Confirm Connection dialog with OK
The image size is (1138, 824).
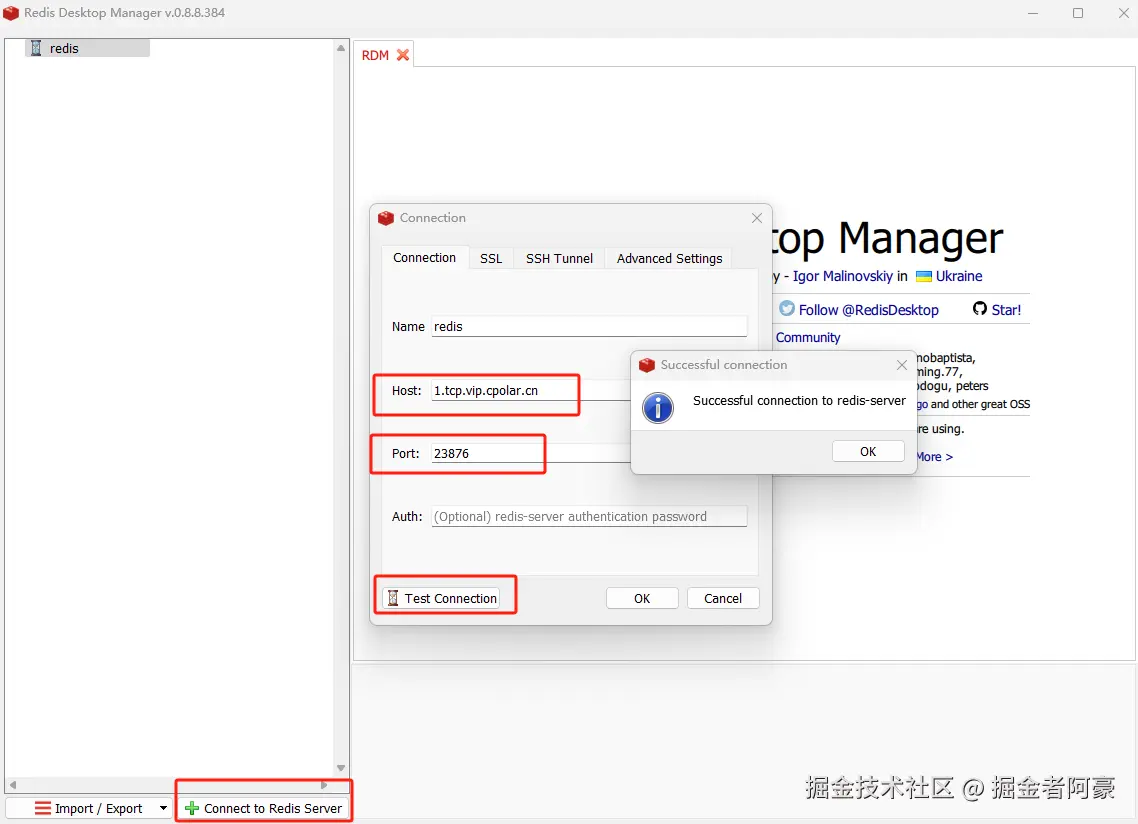pyautogui.click(x=642, y=598)
